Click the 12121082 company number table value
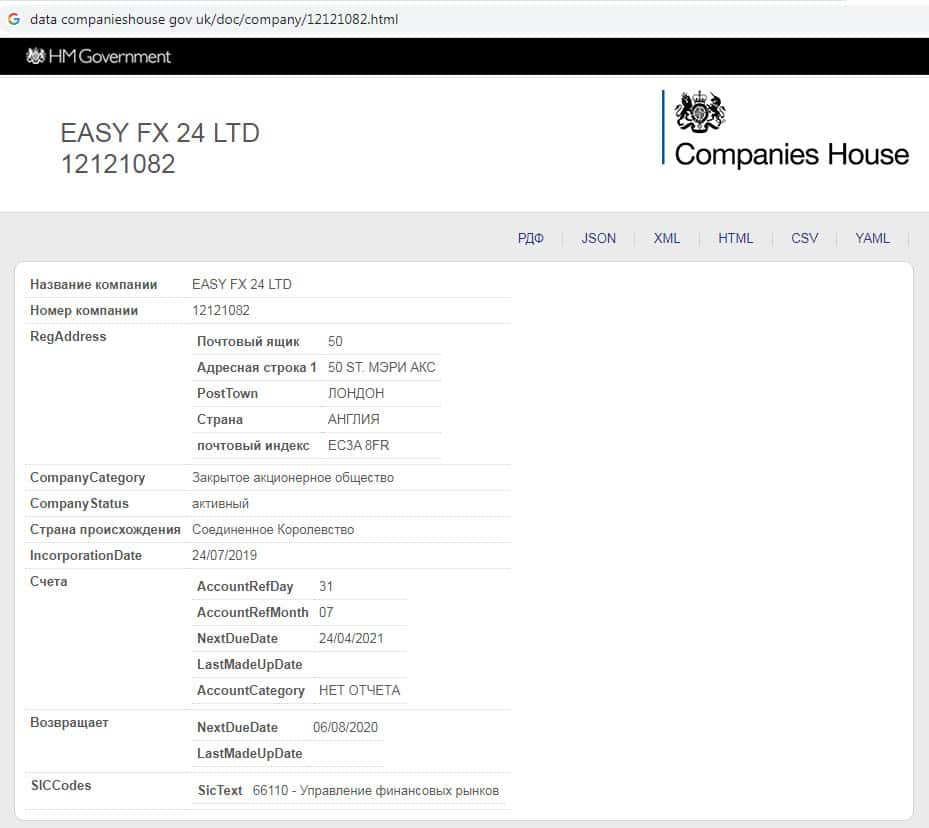The image size is (929, 828). [220, 310]
